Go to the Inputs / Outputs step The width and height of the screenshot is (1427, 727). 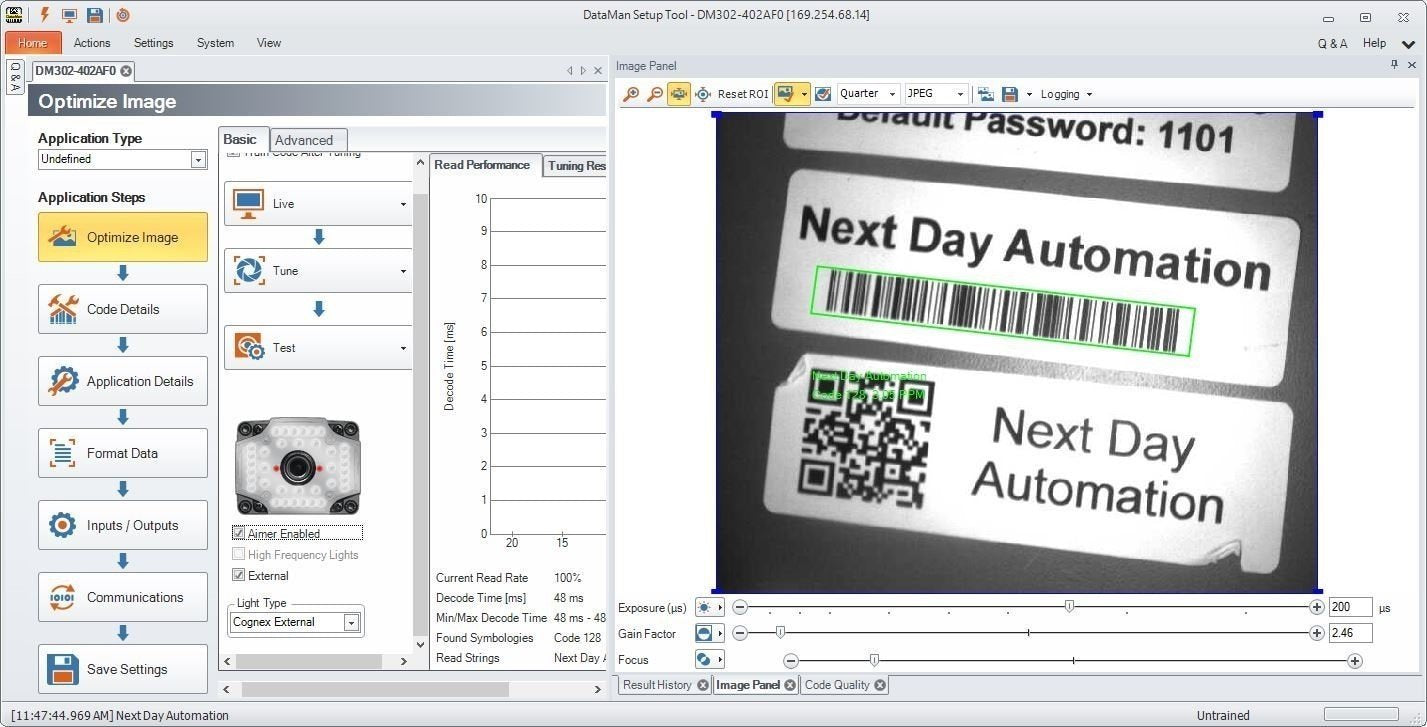coord(123,525)
